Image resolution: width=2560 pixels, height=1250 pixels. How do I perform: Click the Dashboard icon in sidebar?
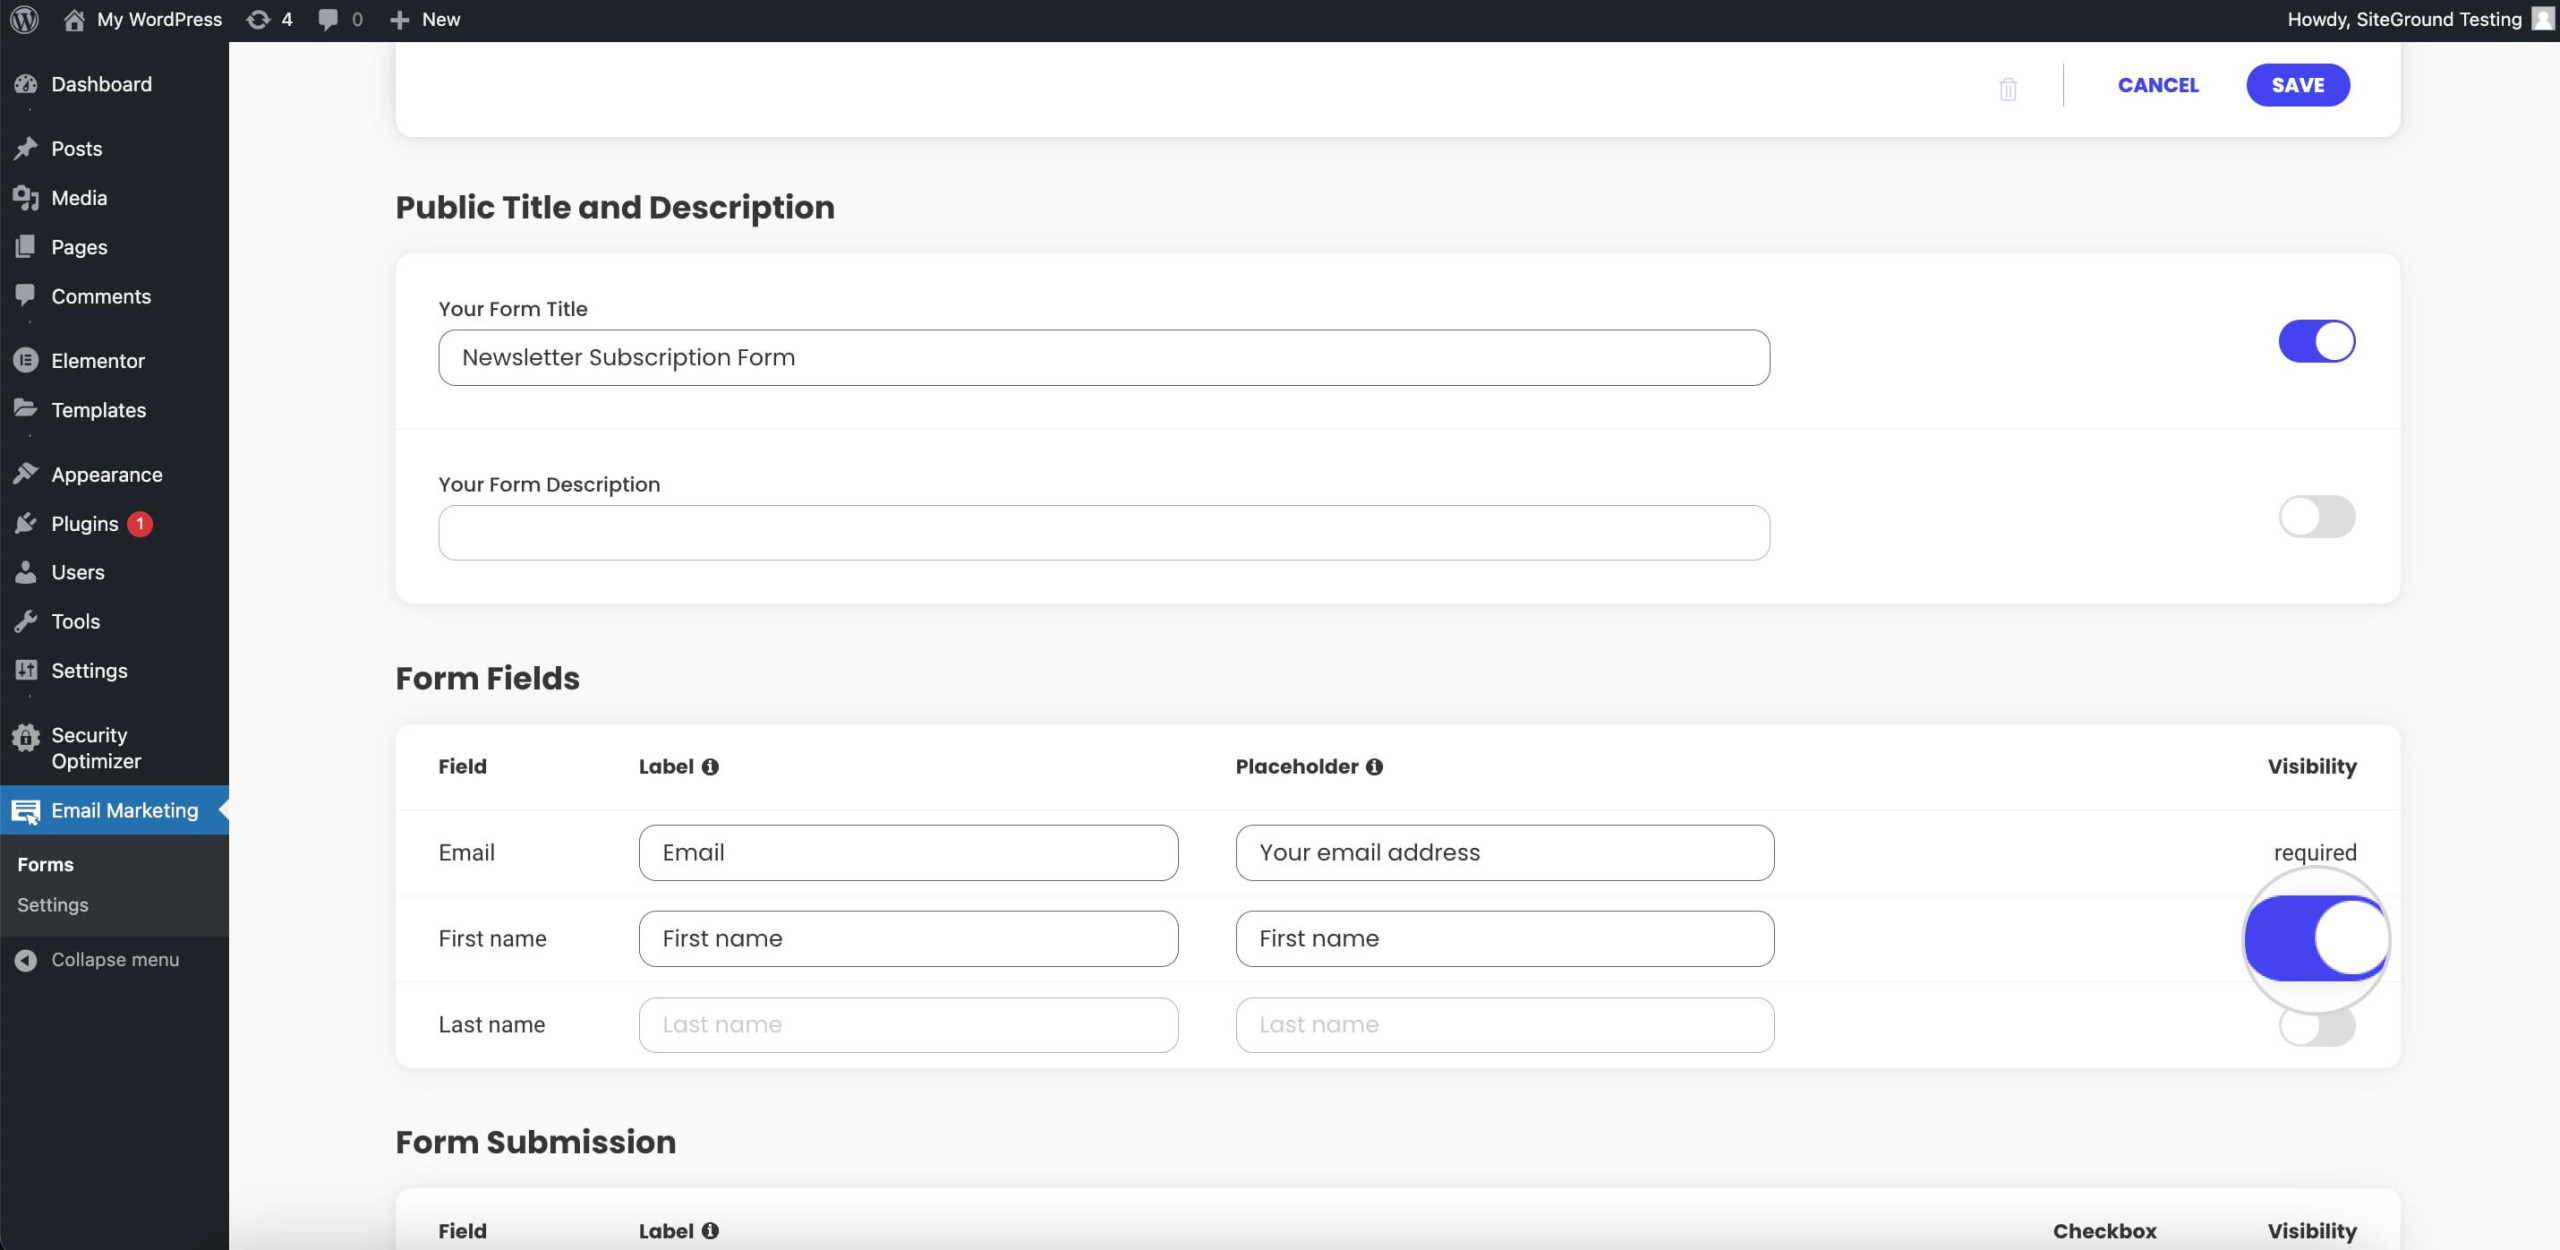pos(26,83)
